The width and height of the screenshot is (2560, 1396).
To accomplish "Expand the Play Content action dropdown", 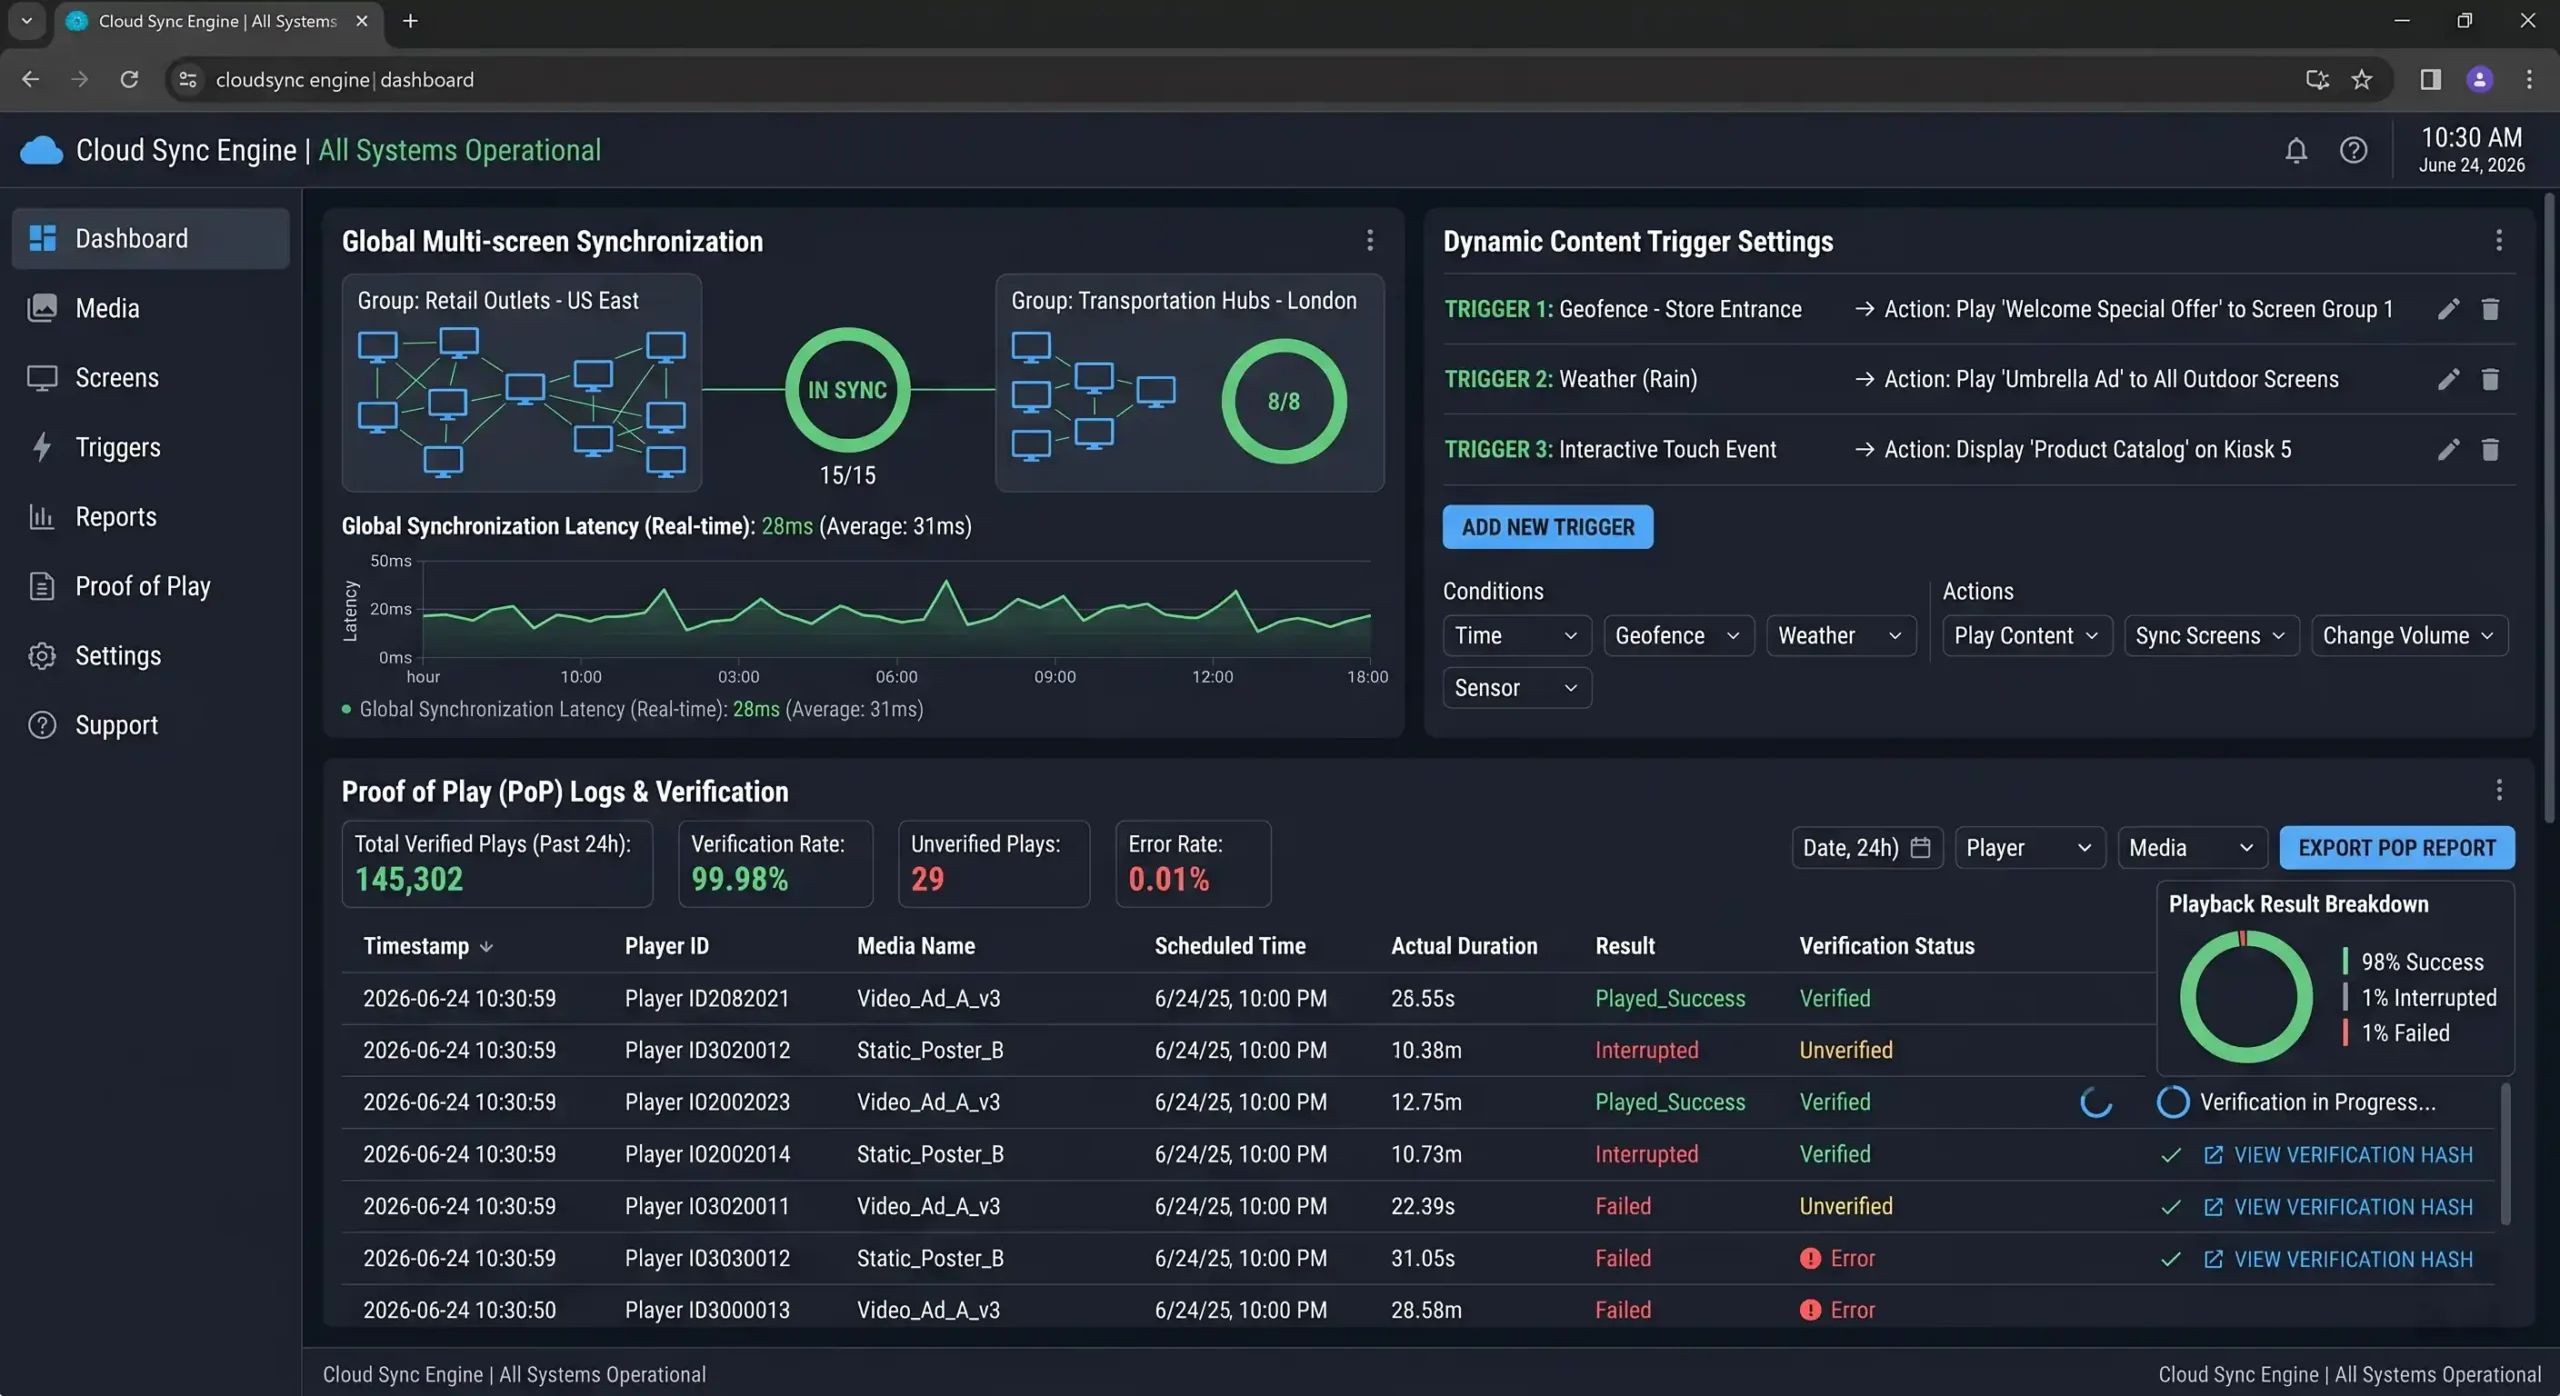I will coord(2027,636).
